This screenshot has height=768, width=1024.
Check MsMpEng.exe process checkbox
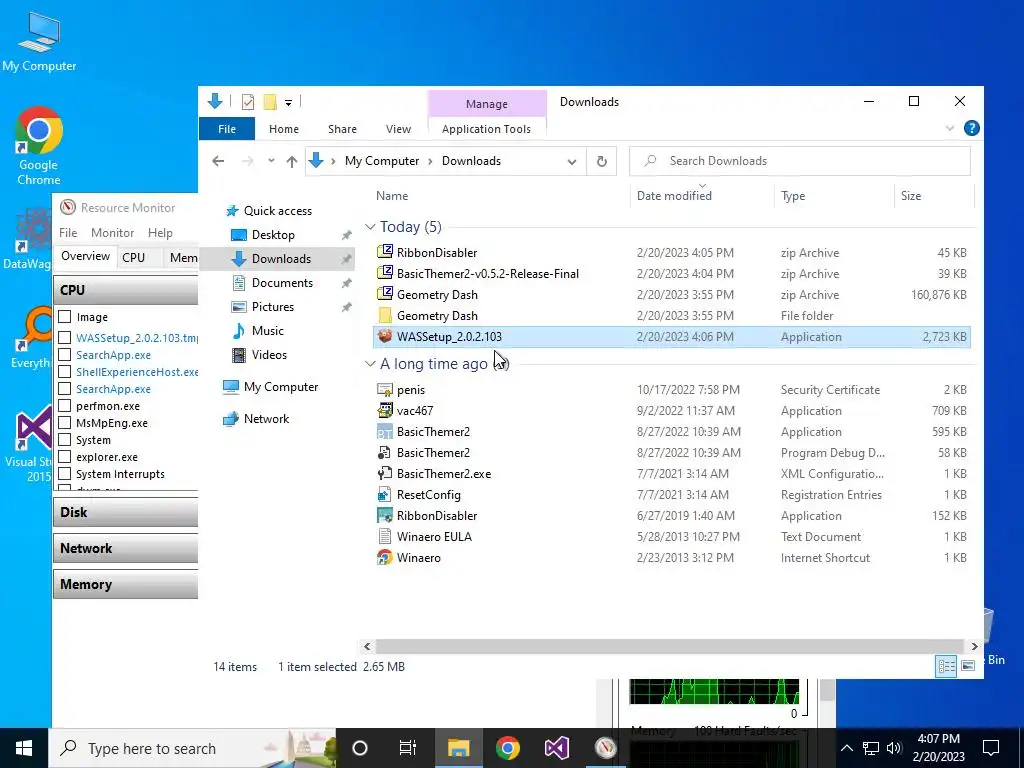[x=65, y=423]
